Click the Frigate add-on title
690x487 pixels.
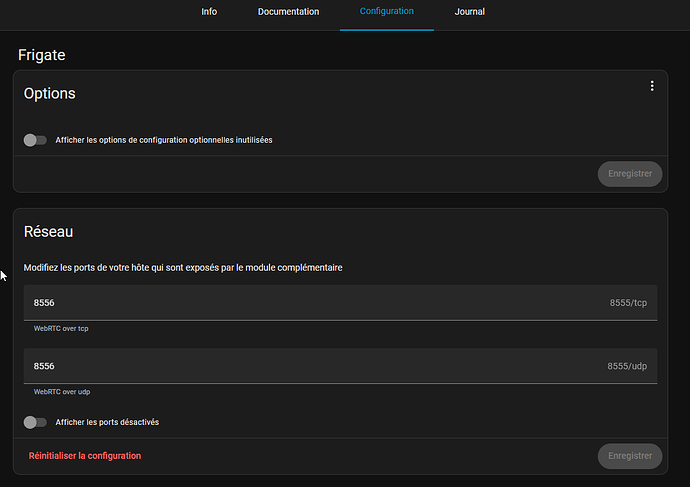(x=41, y=55)
